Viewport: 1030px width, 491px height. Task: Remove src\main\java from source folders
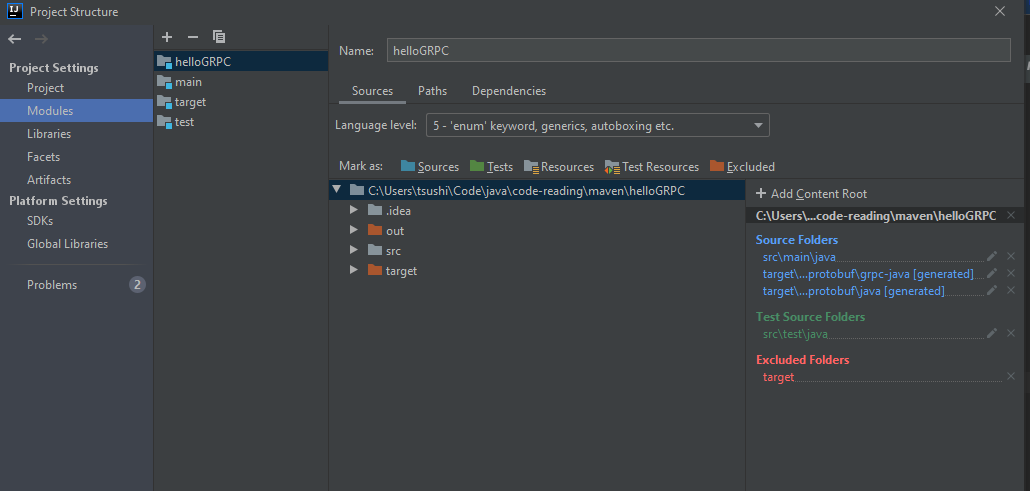[x=1011, y=256]
